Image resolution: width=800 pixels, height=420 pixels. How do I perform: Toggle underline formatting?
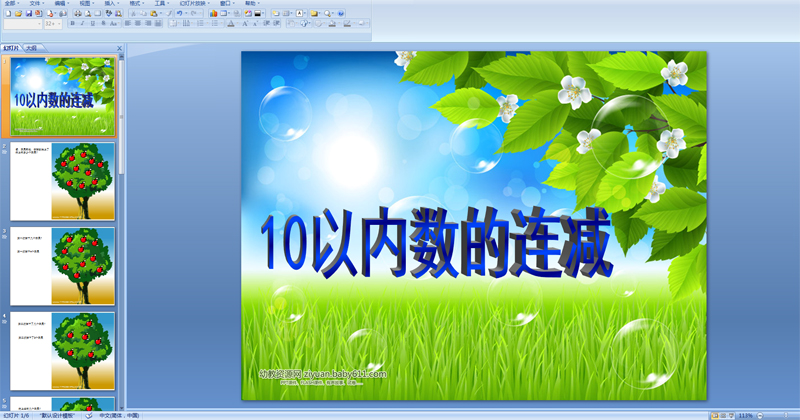click(x=92, y=23)
